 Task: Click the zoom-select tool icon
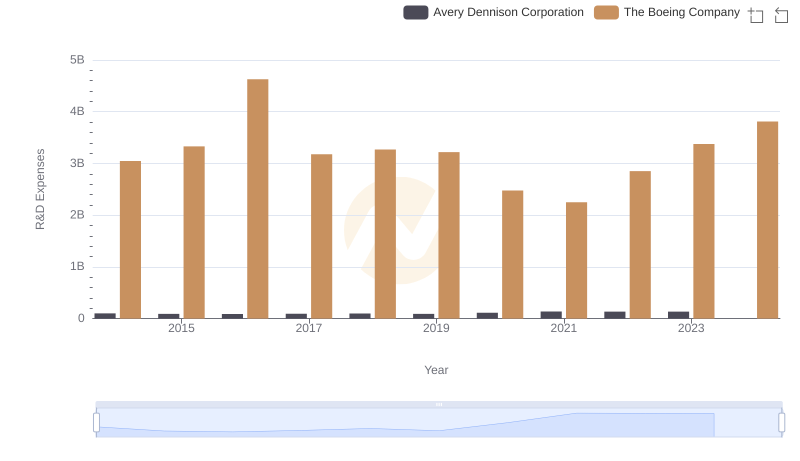tap(756, 15)
